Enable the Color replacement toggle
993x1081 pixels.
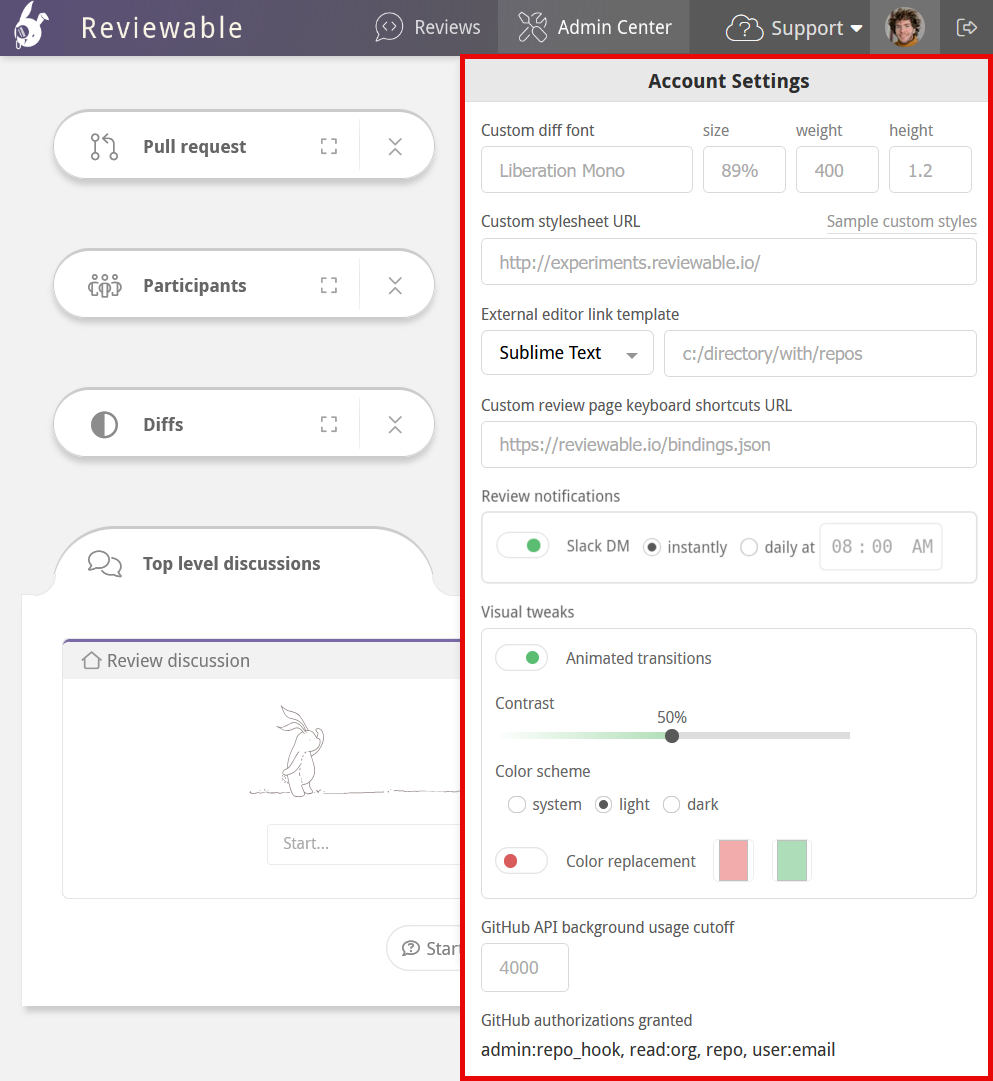pyautogui.click(x=521, y=860)
